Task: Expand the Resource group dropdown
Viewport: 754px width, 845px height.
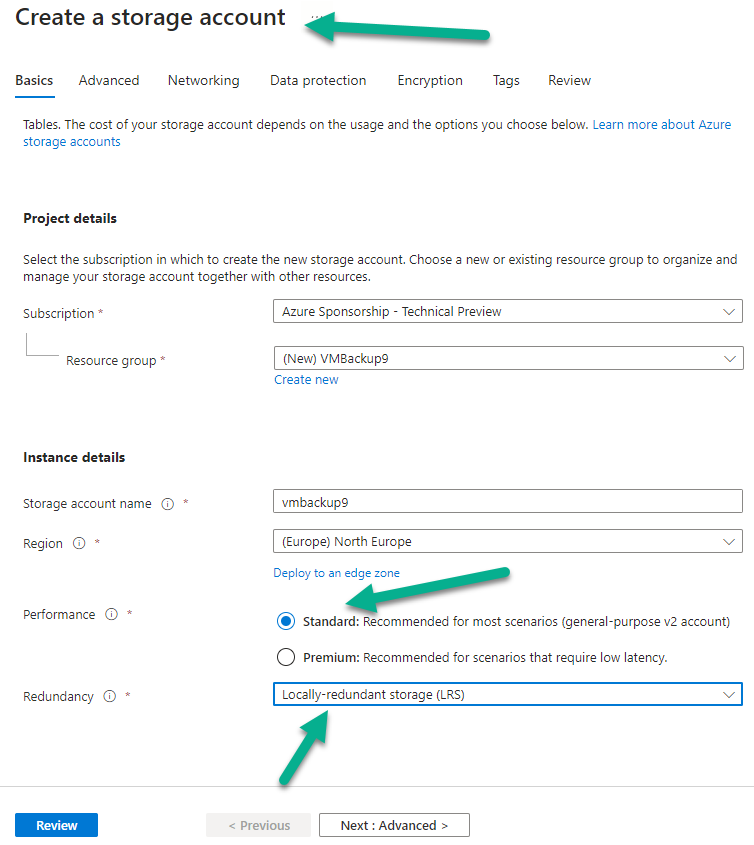Action: (508, 358)
